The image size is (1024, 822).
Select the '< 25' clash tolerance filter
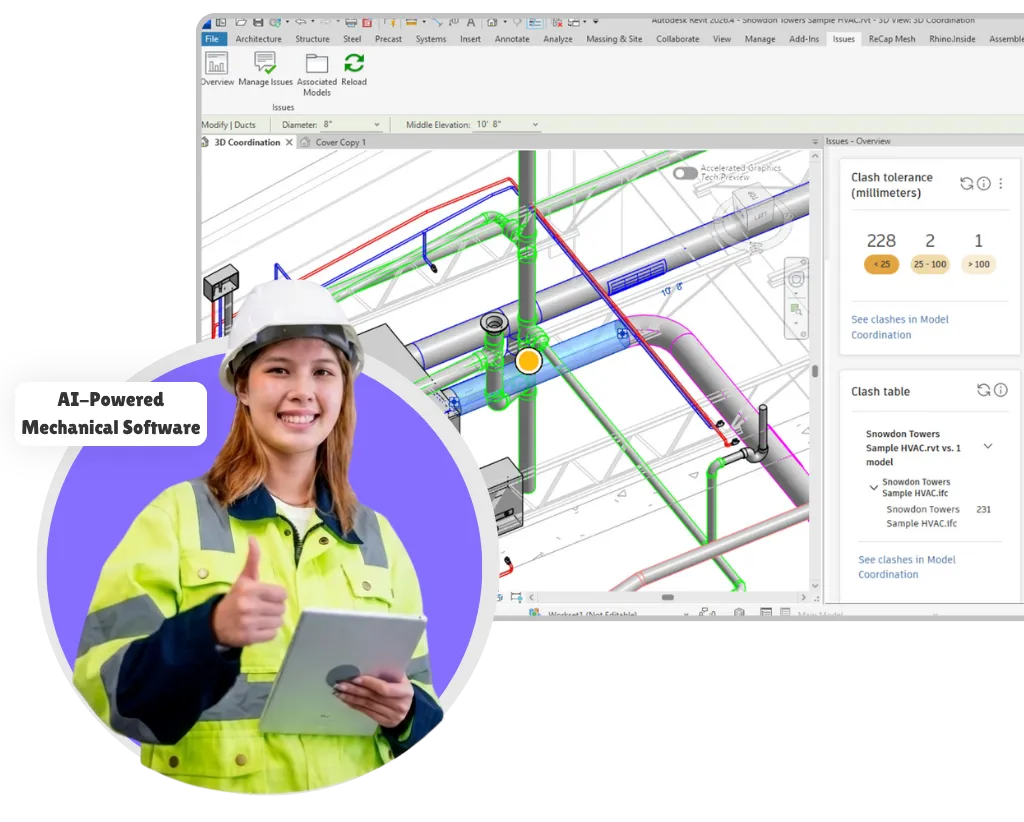[x=881, y=264]
